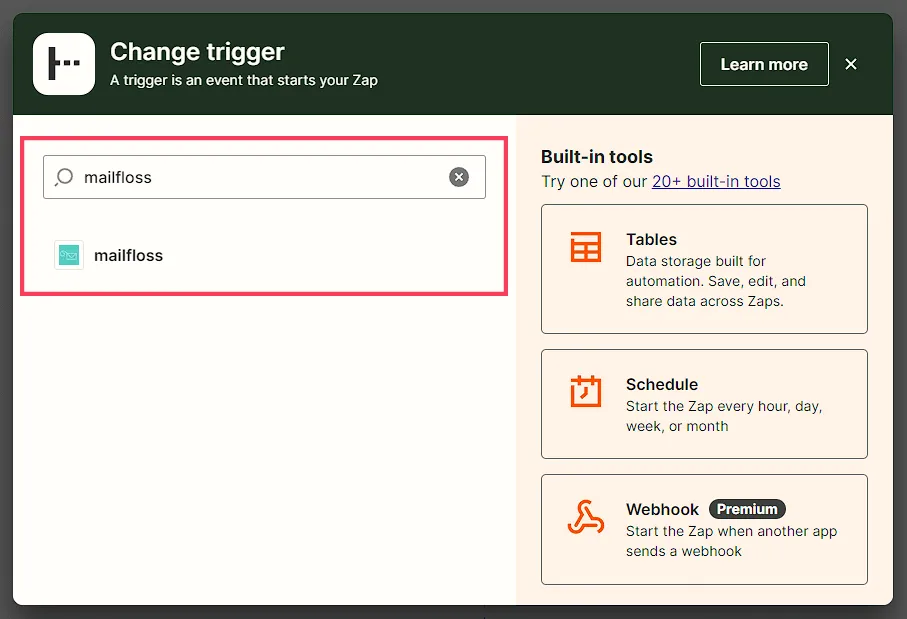Screen dimensions: 907x619
Task: Click the Zapier trigger icon in header
Action: pos(64,64)
